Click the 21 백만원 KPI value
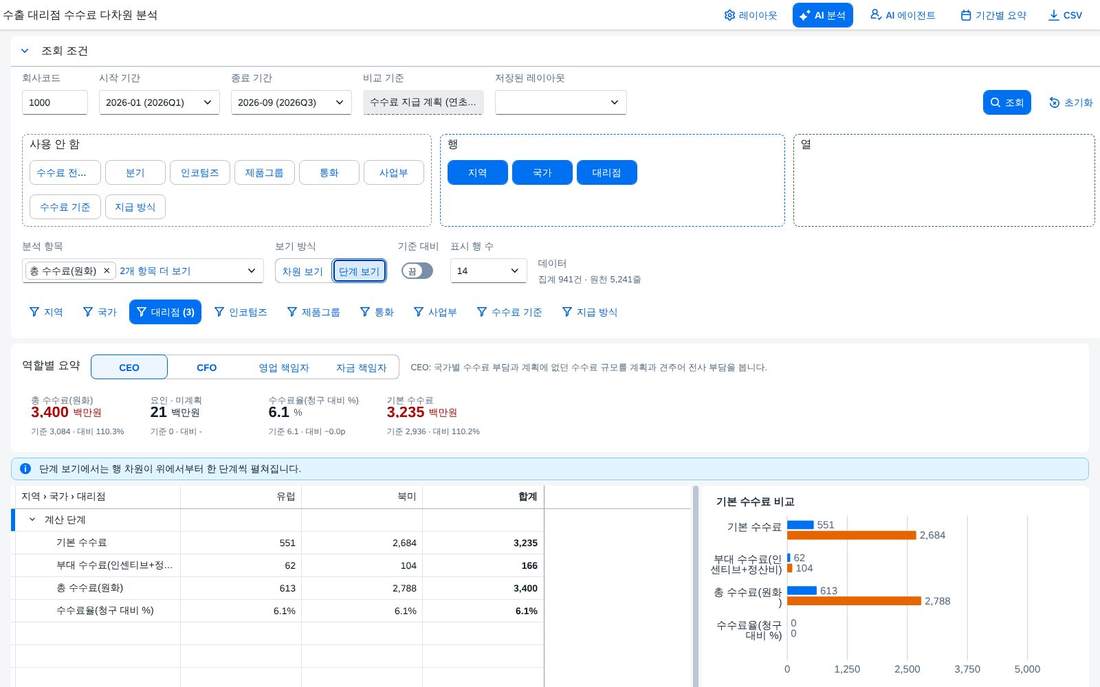The image size is (1100, 687). (x=175, y=413)
